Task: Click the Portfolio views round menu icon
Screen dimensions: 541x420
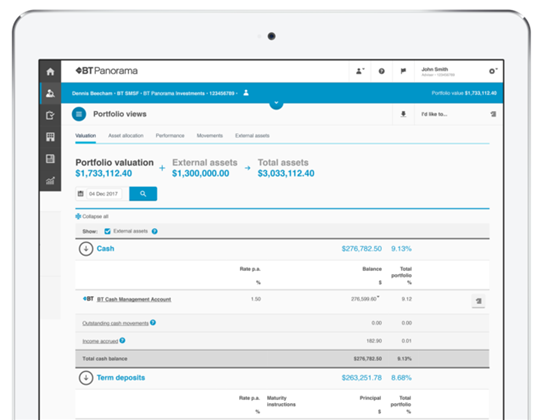Action: [x=79, y=114]
